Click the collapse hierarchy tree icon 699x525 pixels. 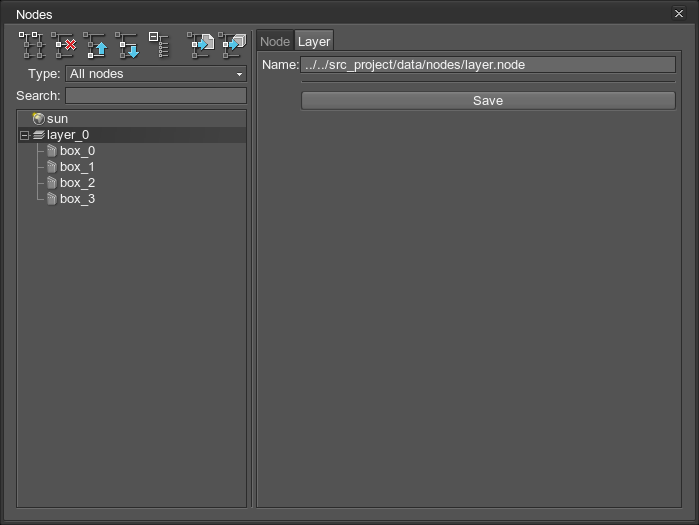(159, 45)
